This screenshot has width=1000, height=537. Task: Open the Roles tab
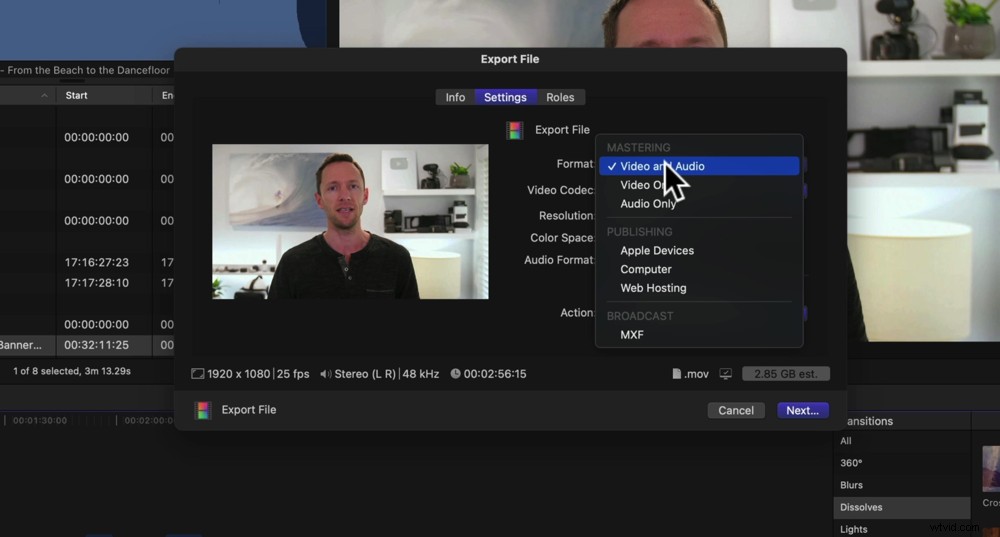[x=560, y=97]
